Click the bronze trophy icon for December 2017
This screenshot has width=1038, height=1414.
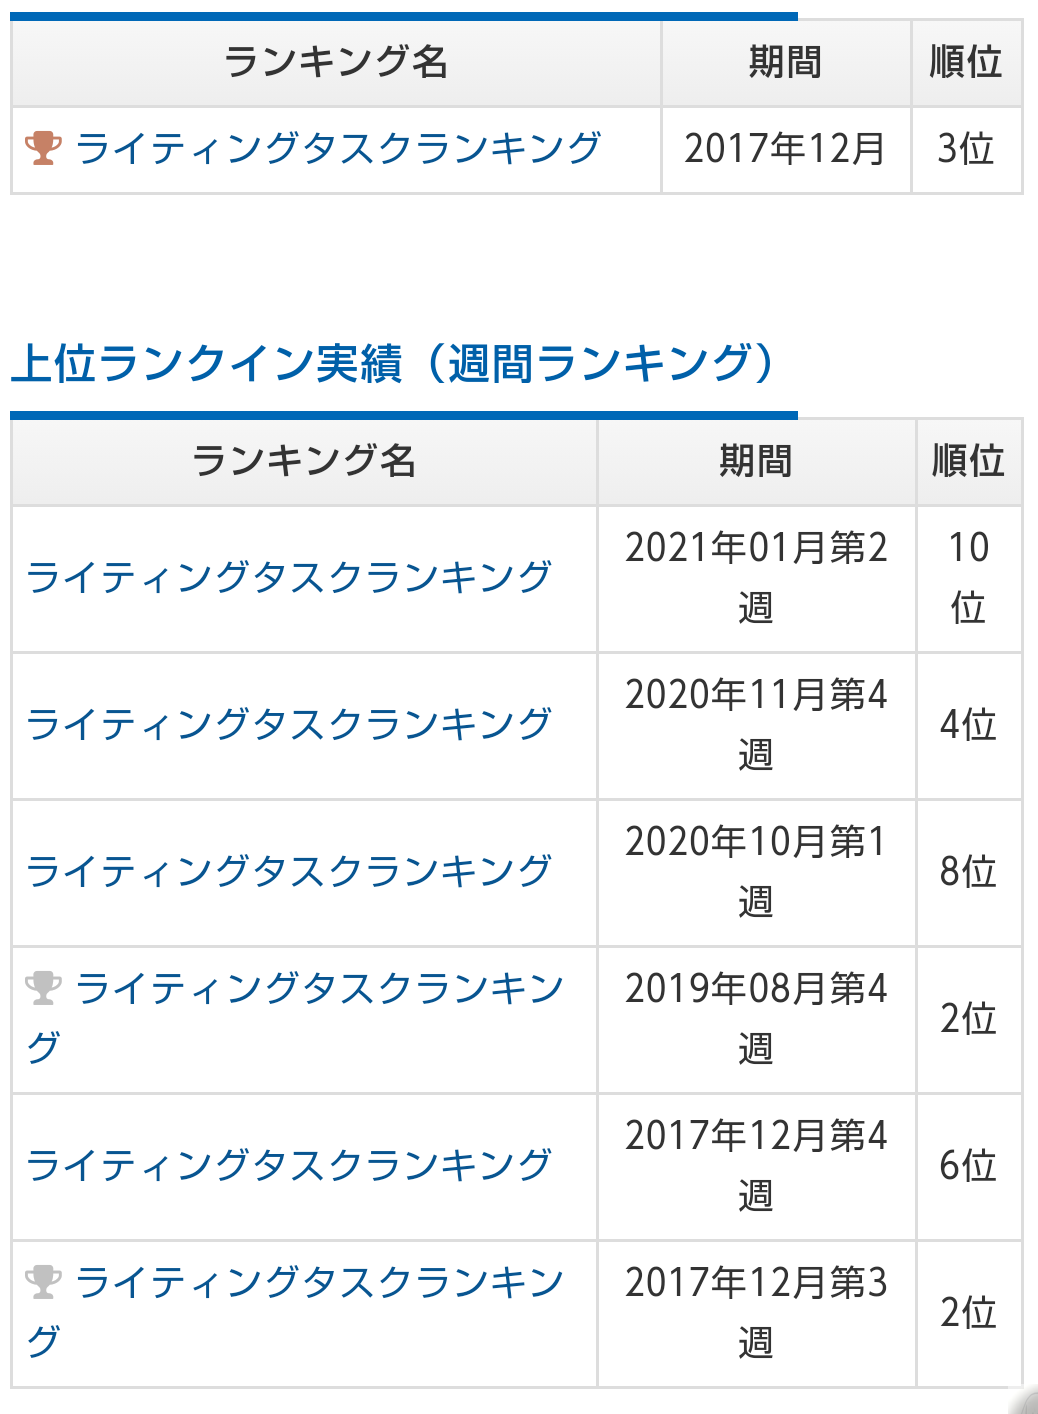coord(43,148)
